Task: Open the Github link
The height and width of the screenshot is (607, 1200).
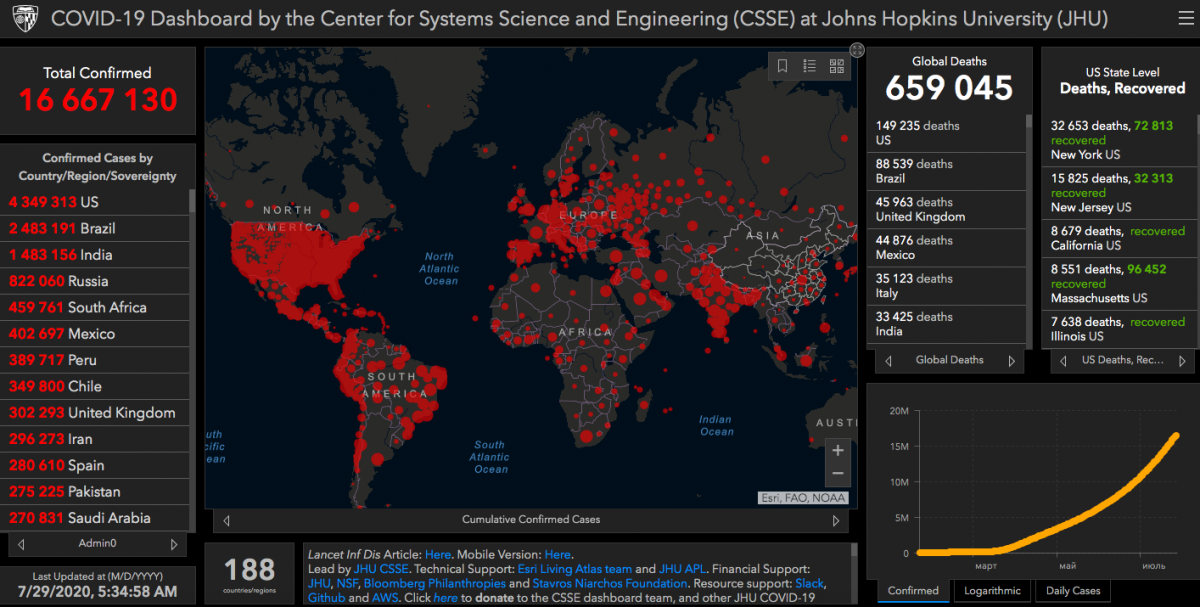Action: coord(326,598)
